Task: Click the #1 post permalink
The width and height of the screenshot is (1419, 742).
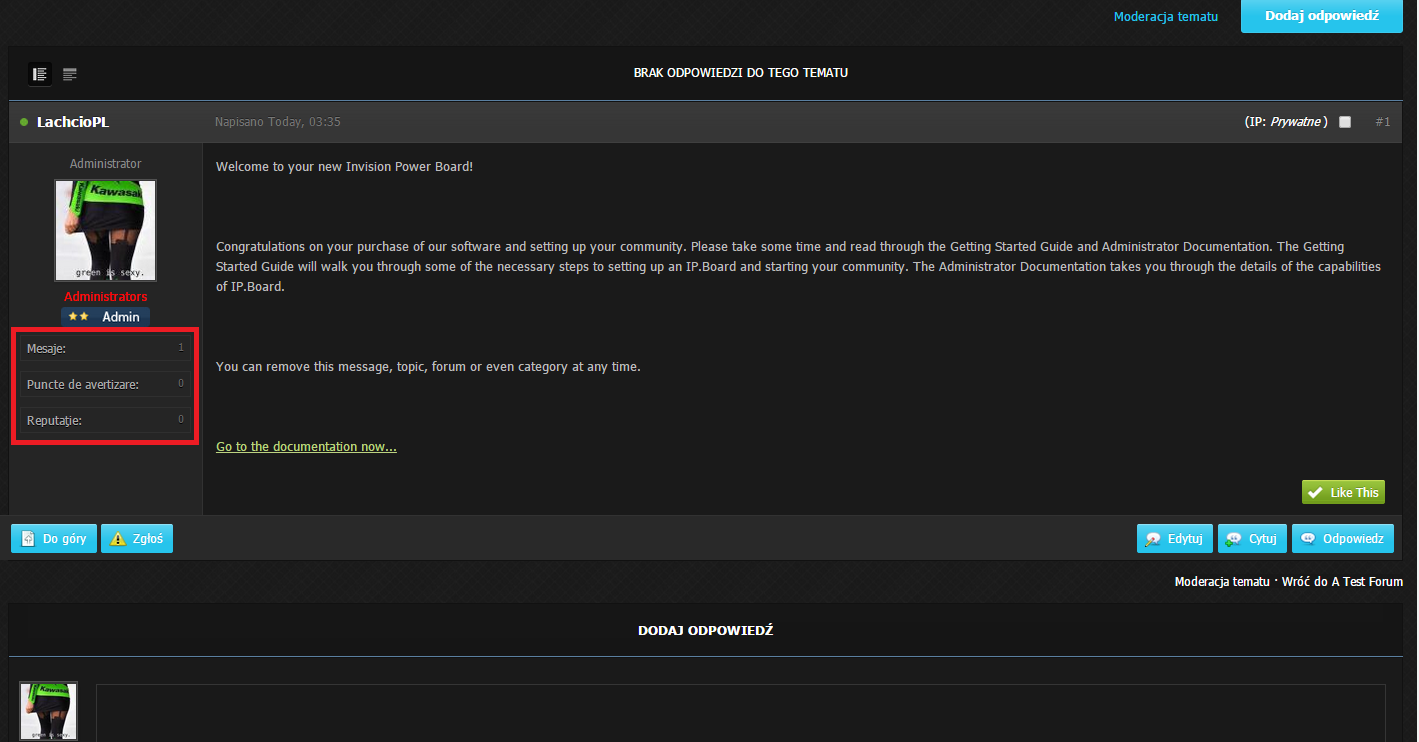Action: (1383, 122)
